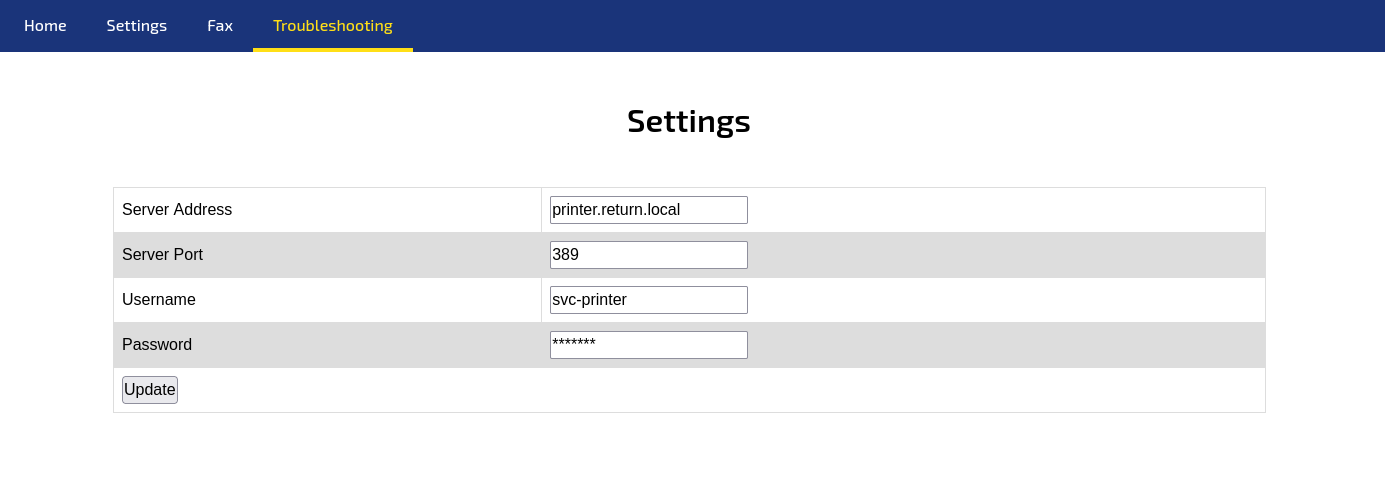Click blank area right of Password field
The height and width of the screenshot is (483, 1385).
point(1005,345)
